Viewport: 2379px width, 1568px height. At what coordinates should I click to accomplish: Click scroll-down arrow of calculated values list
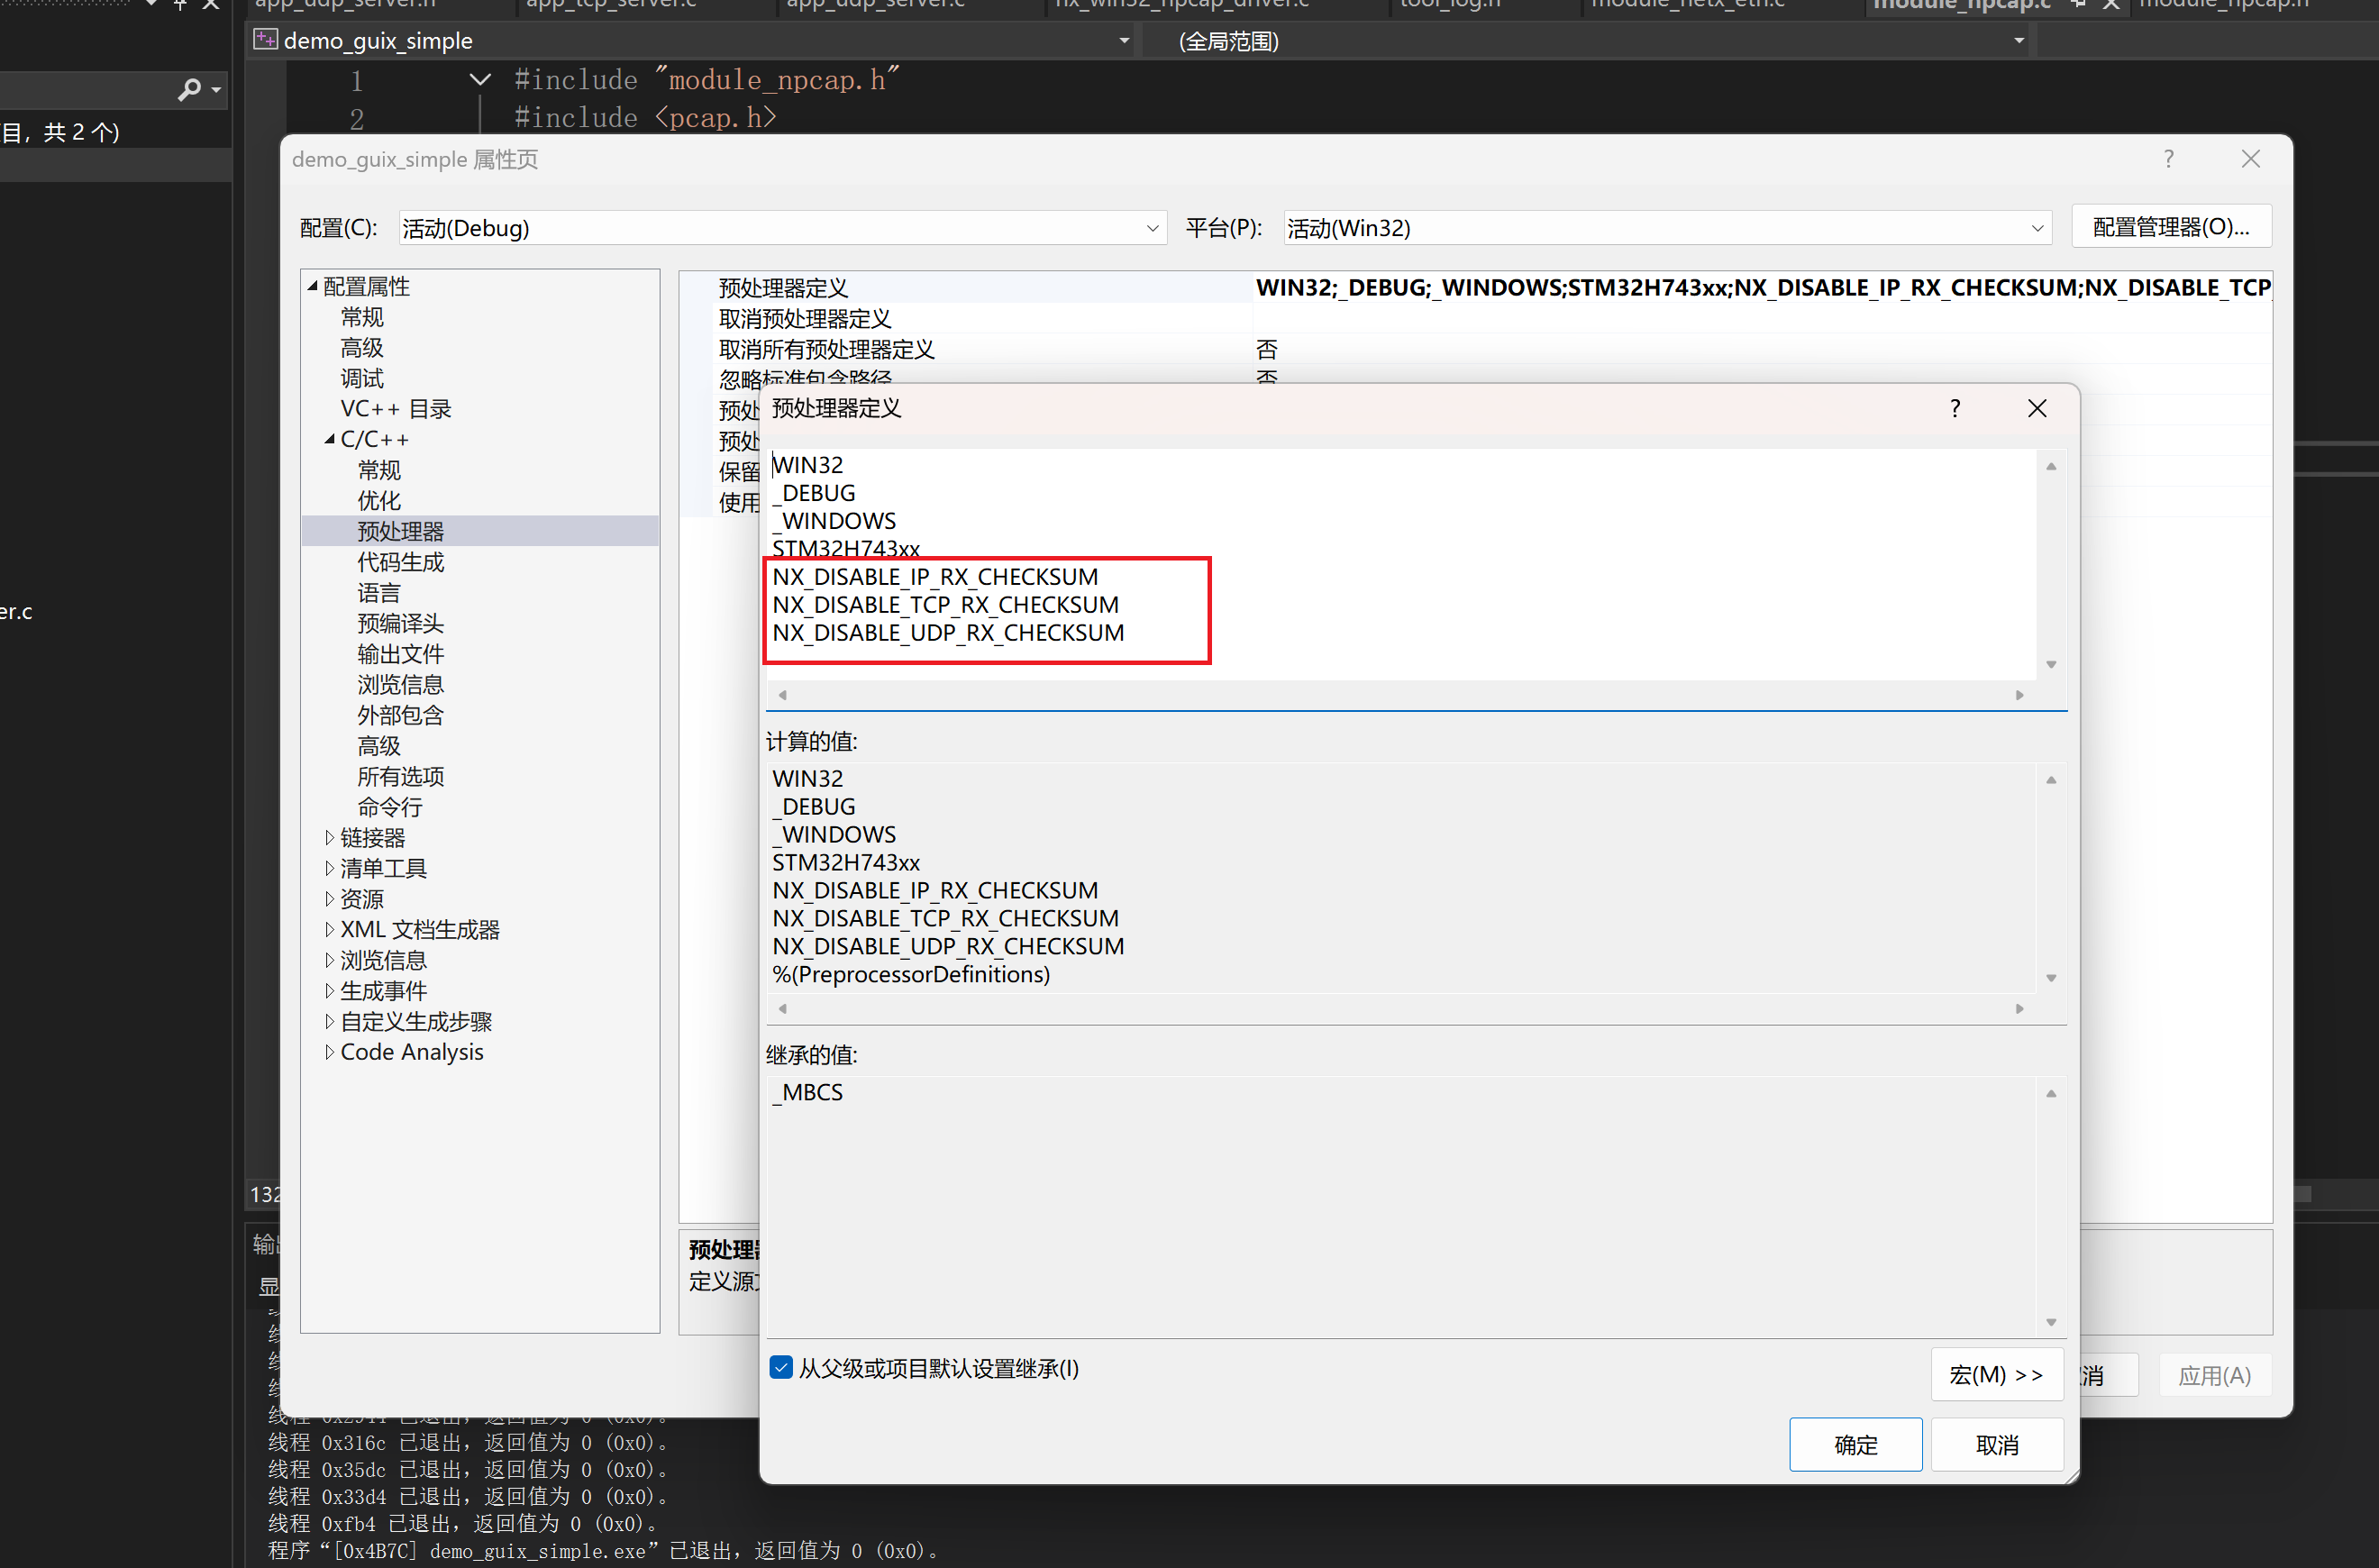tap(2051, 978)
